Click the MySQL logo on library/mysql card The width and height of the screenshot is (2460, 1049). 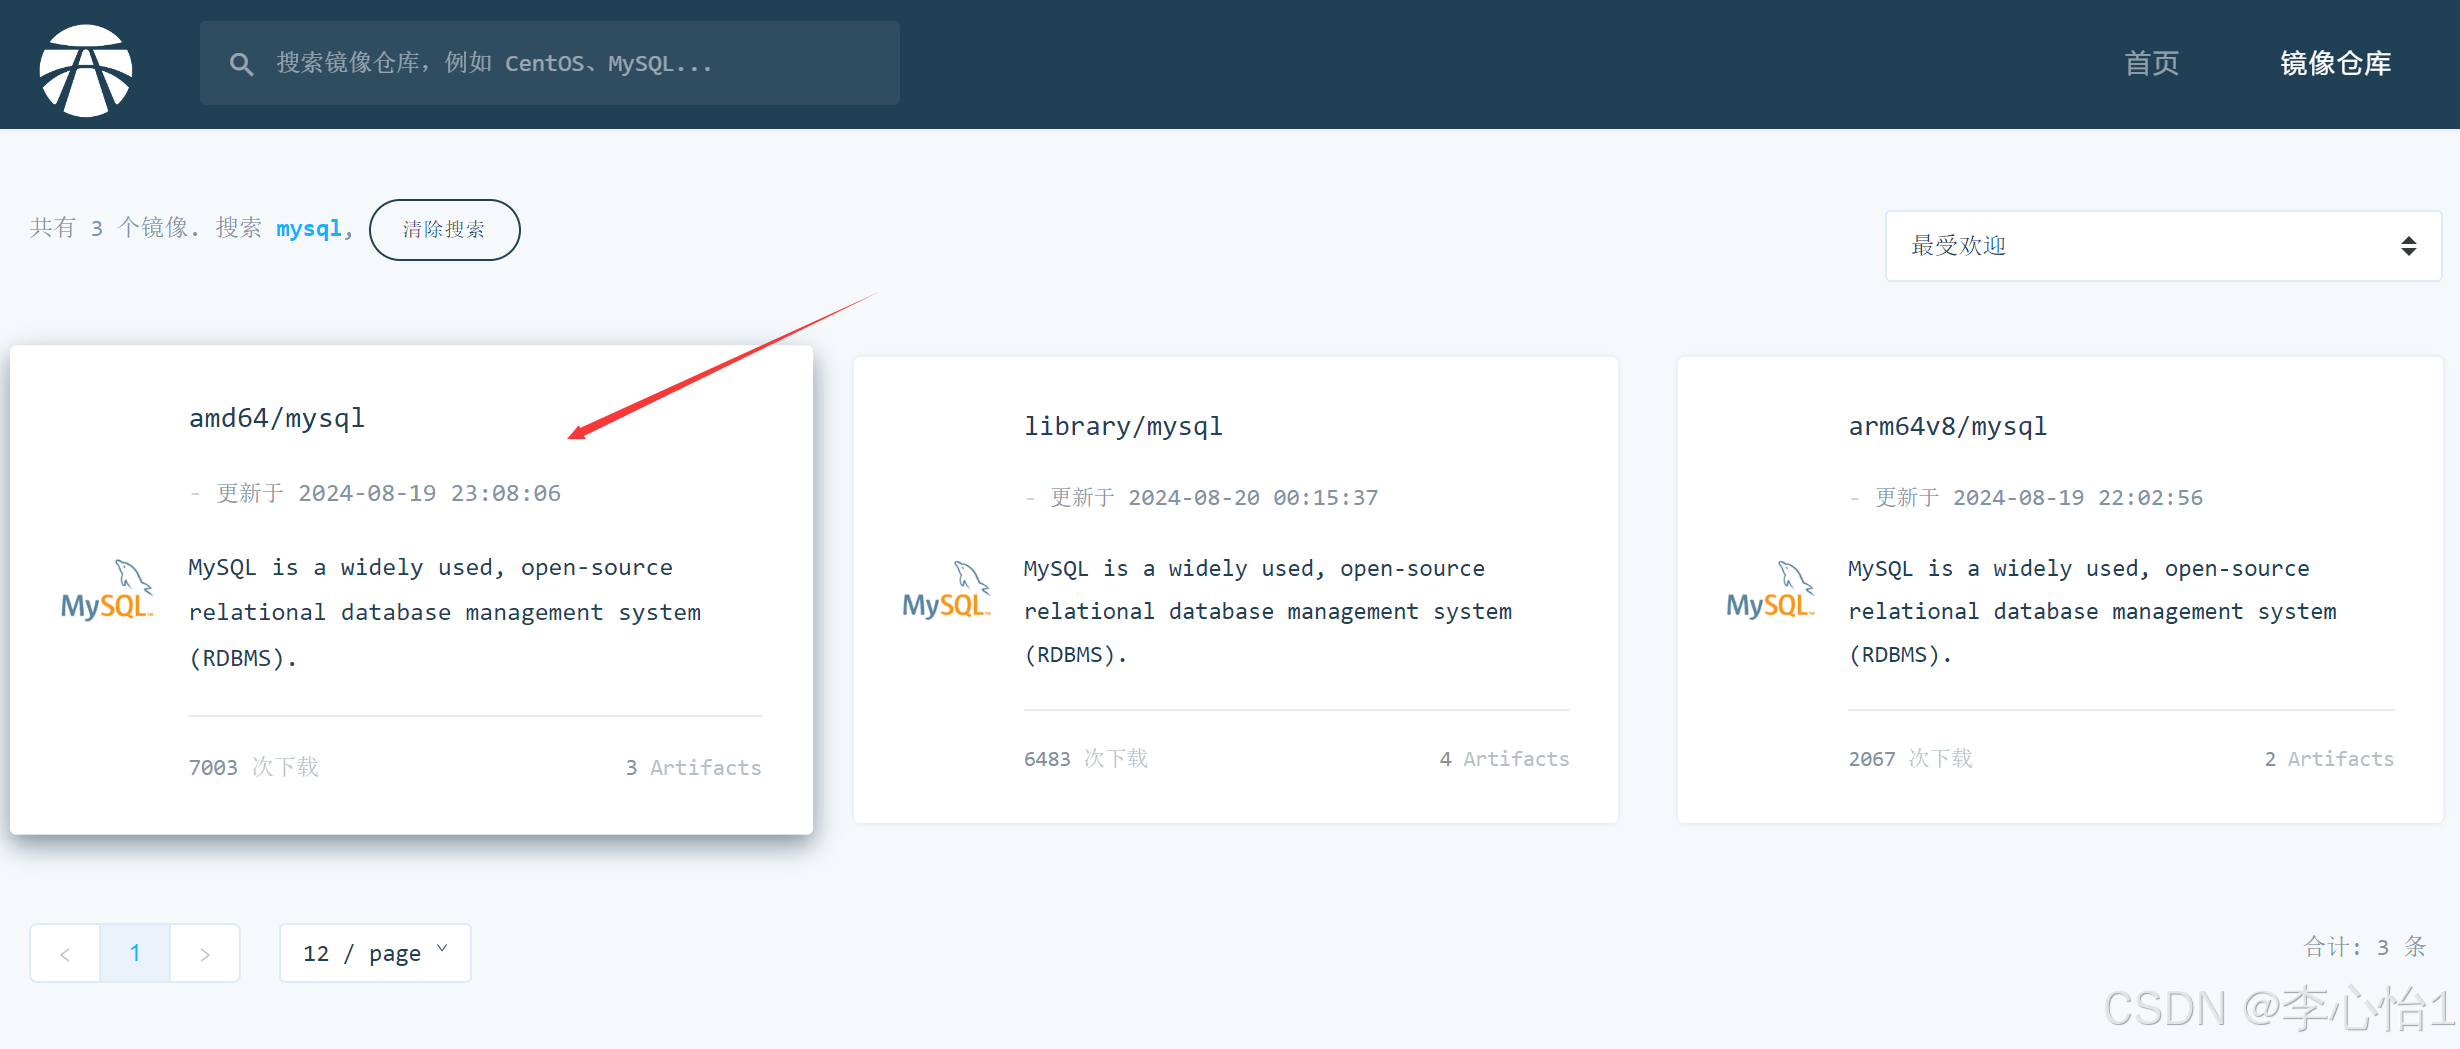click(x=946, y=590)
